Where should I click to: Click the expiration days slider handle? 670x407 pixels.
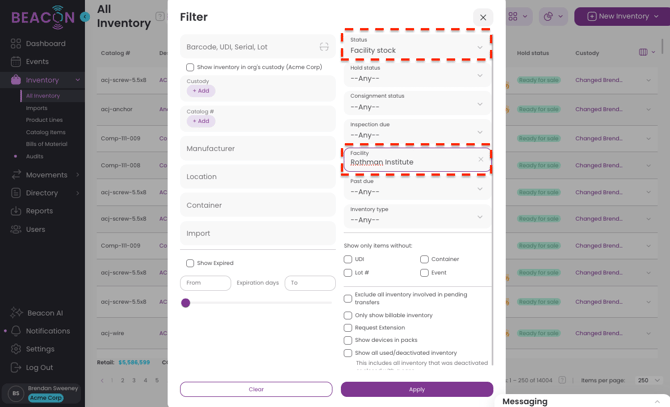[x=185, y=303]
